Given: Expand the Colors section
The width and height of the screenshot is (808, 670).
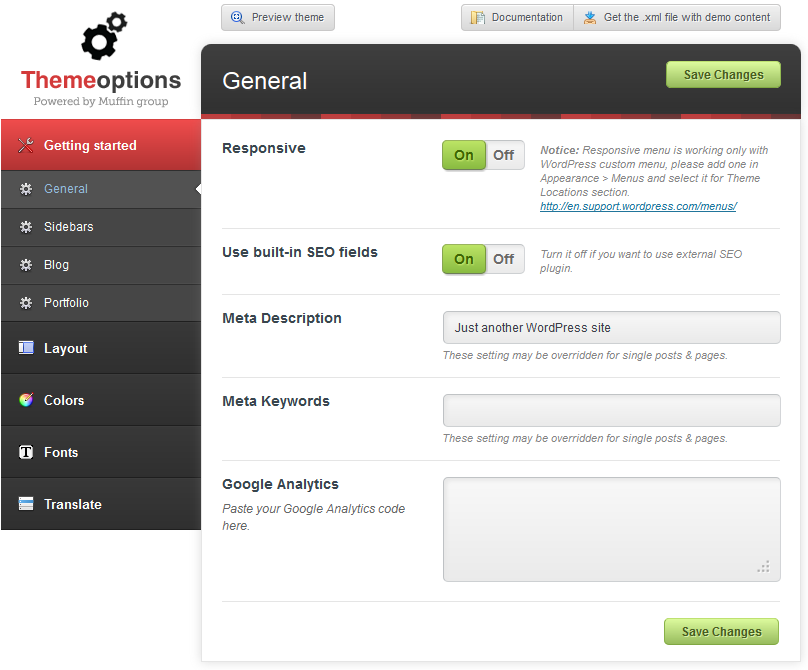Looking at the screenshot, I should click(x=101, y=400).
